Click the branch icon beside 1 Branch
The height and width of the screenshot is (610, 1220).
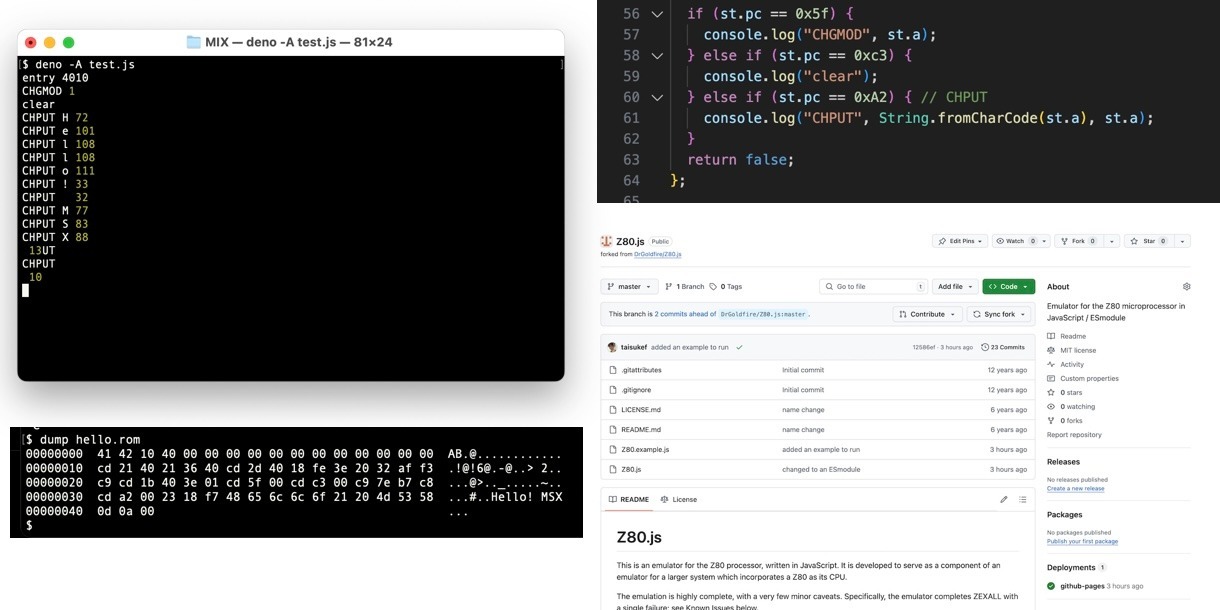click(x=669, y=286)
